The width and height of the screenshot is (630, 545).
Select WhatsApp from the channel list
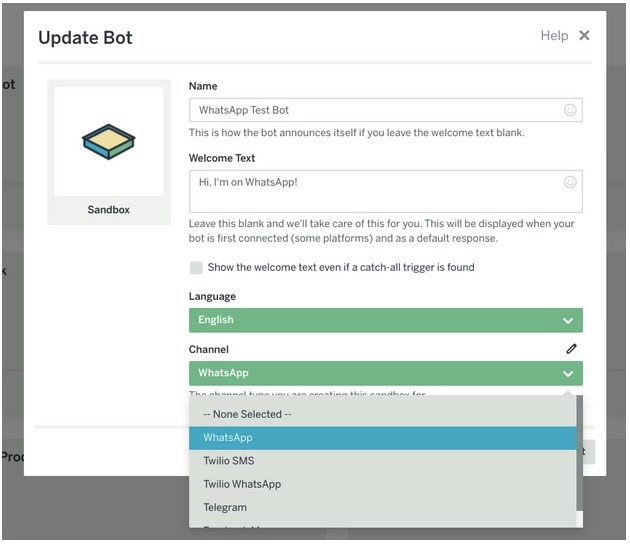tap(382, 438)
